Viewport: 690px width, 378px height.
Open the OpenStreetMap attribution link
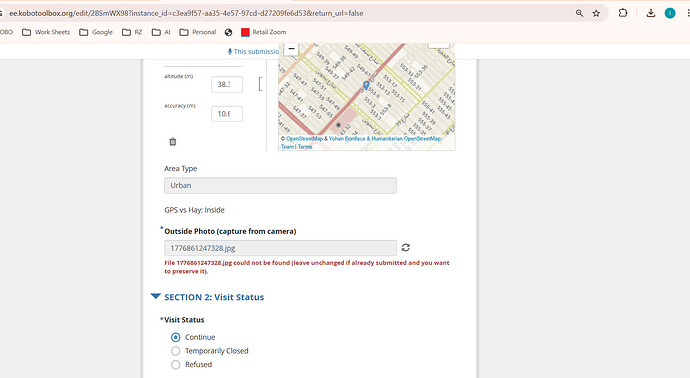tap(304, 139)
